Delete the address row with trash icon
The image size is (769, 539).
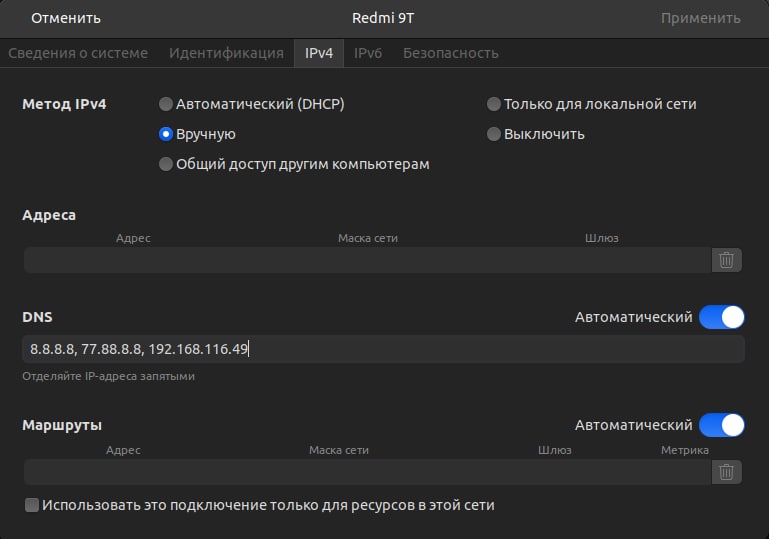tap(727, 260)
